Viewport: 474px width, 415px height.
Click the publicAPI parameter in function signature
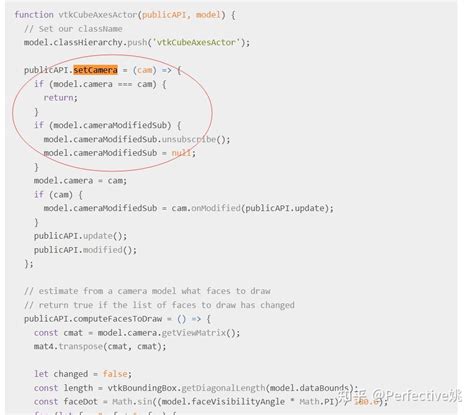[x=164, y=15]
